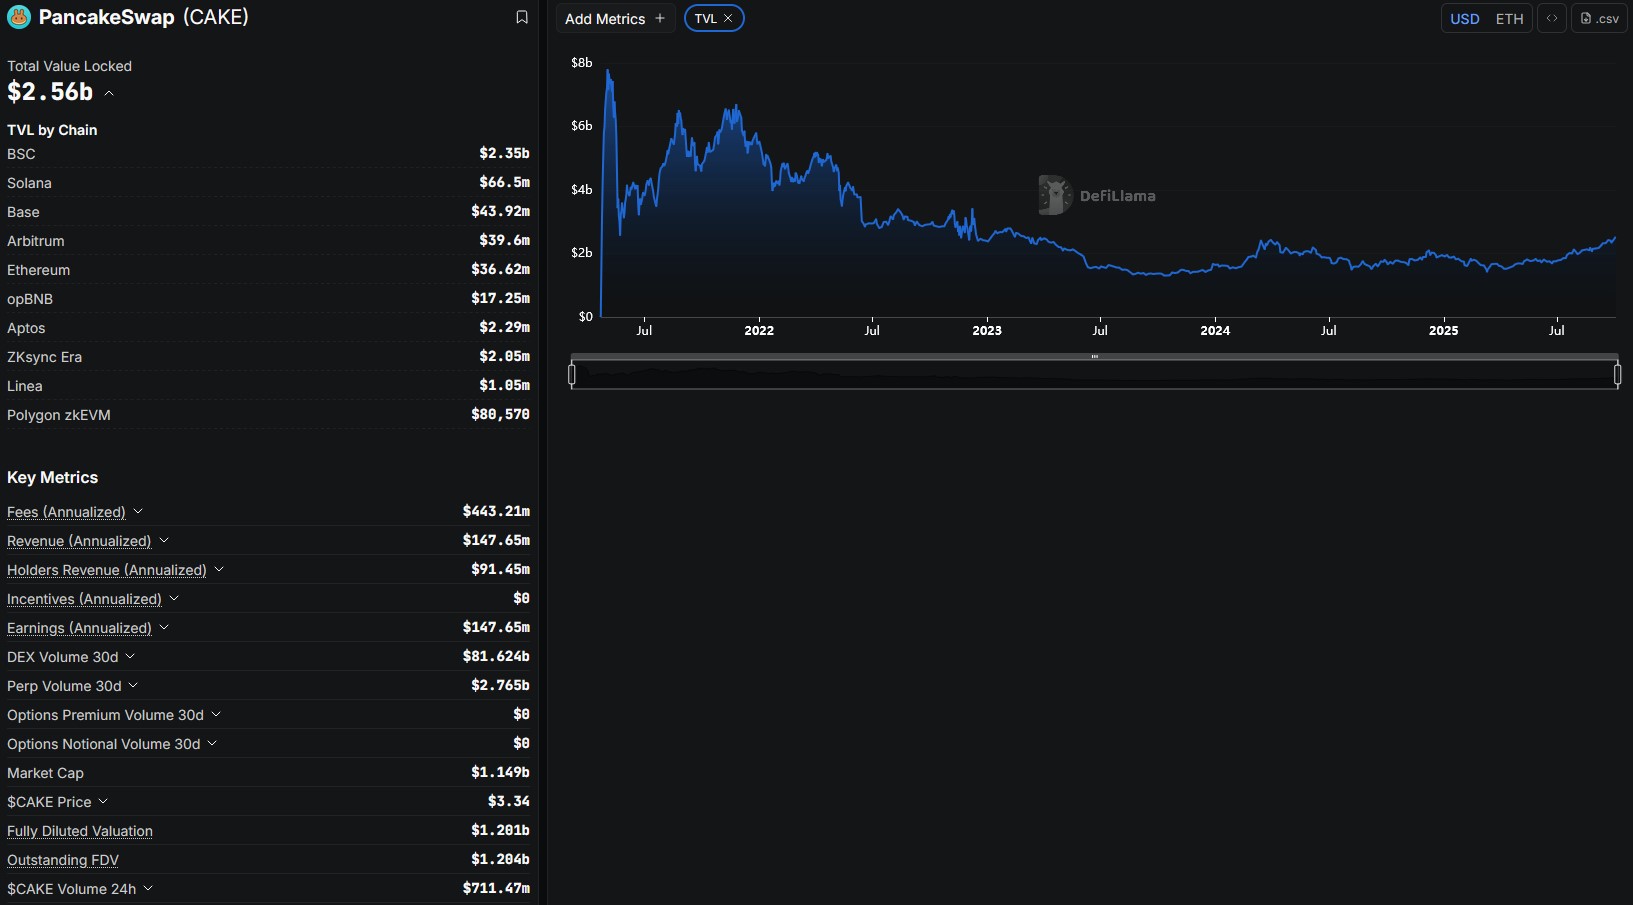Expand the DEX Volume 30d row
Screen dimensions: 1633x905
130,656
